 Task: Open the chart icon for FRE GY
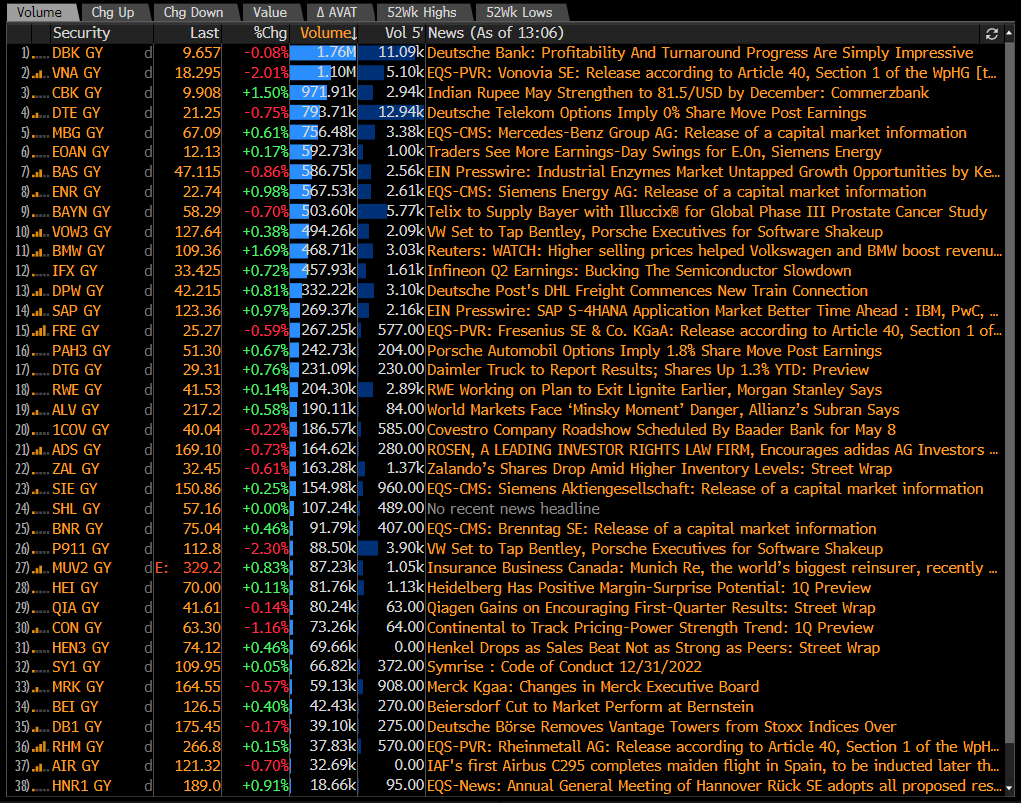(40, 331)
